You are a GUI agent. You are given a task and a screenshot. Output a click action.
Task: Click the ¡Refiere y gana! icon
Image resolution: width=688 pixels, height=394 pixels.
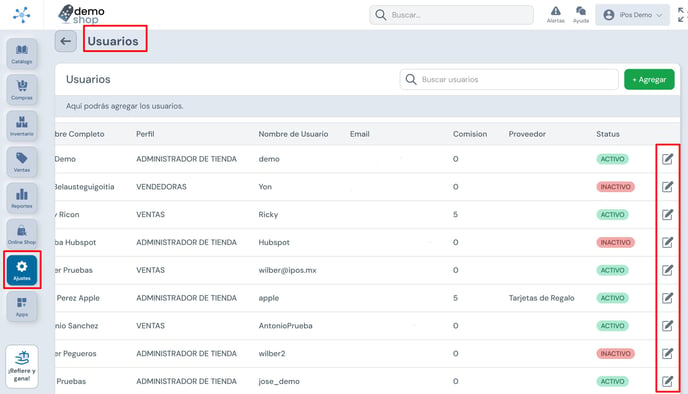click(22, 366)
